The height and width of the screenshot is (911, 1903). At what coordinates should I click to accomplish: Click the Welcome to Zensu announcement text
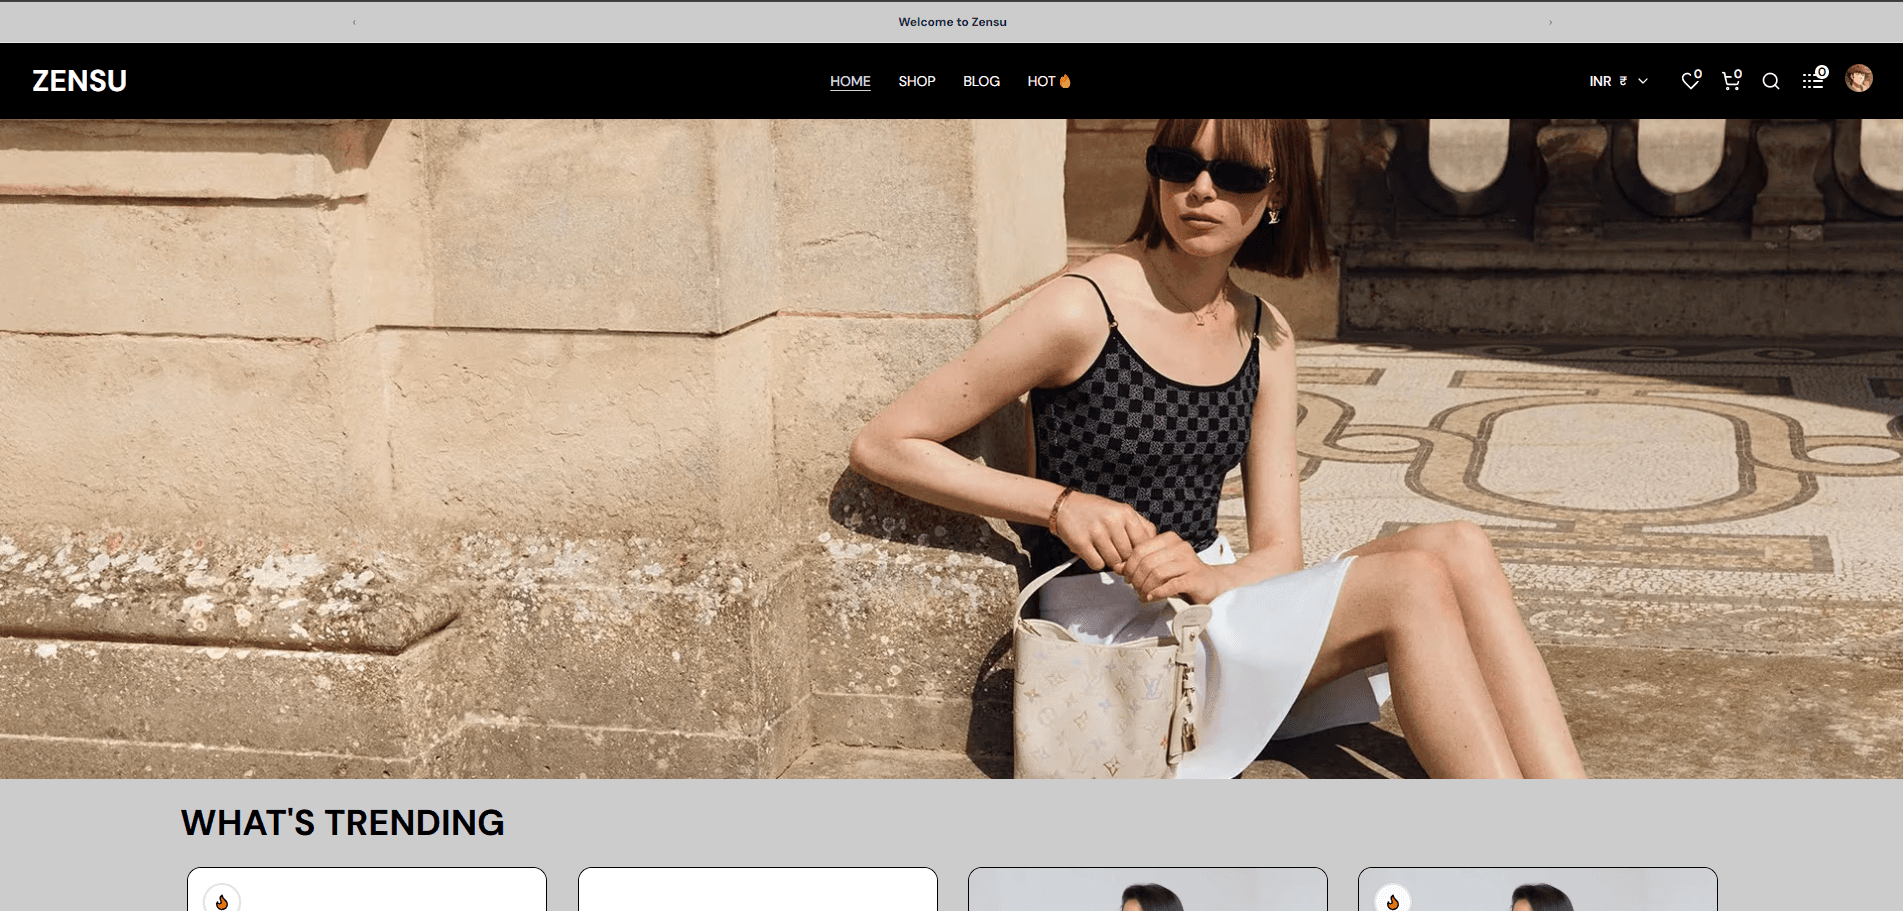(x=953, y=21)
